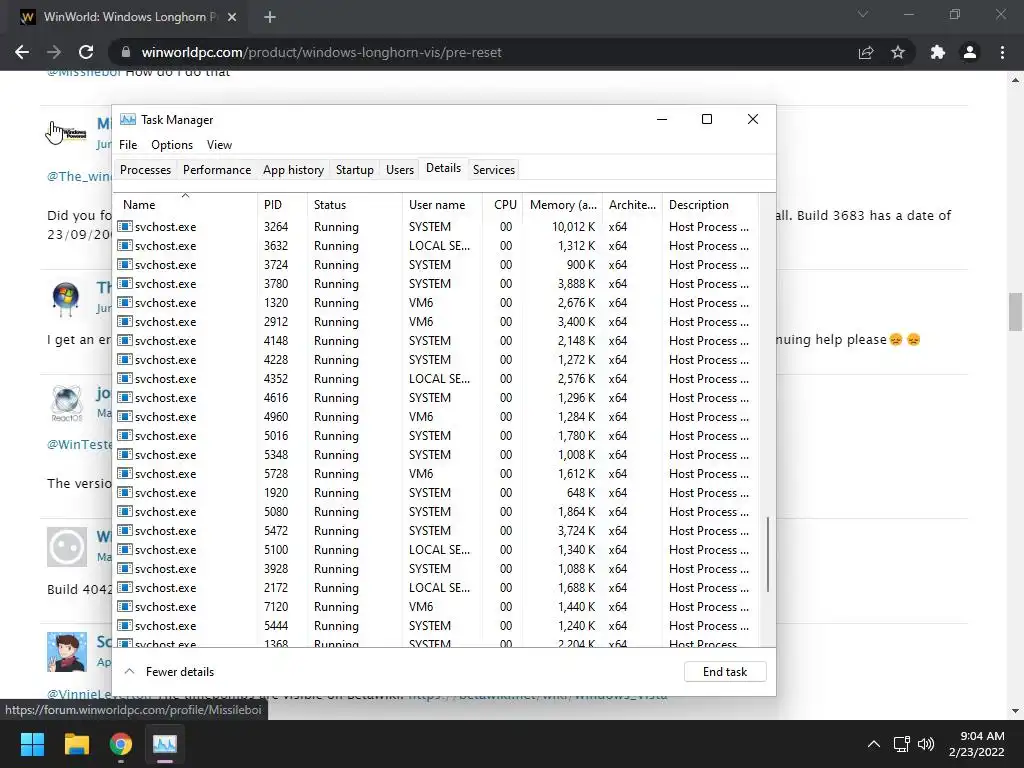This screenshot has height=768, width=1024.
Task: Select svchost.exe row with PID 5100
Action: pyautogui.click(x=436, y=549)
